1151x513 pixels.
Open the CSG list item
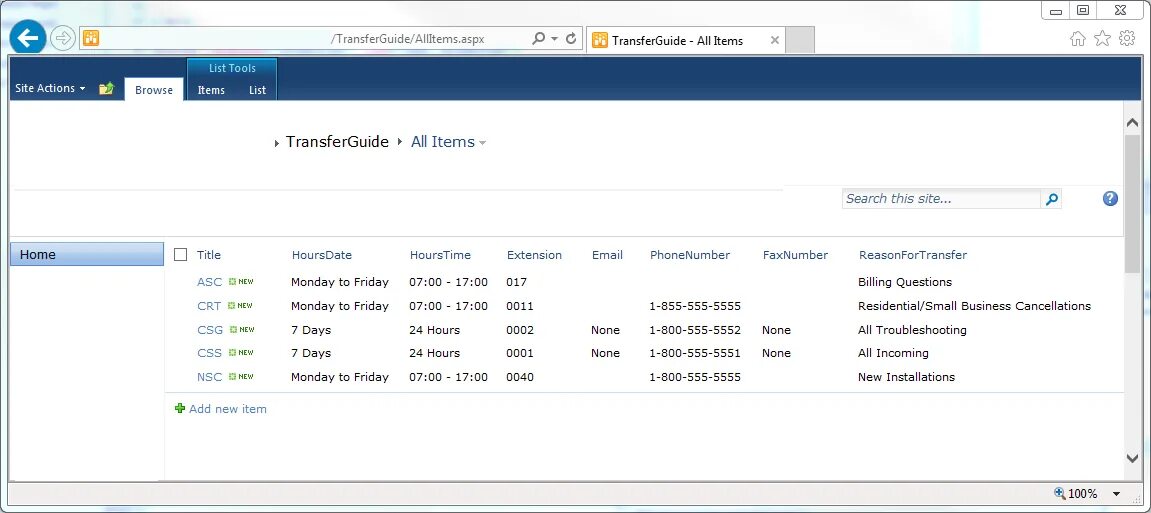tap(210, 330)
